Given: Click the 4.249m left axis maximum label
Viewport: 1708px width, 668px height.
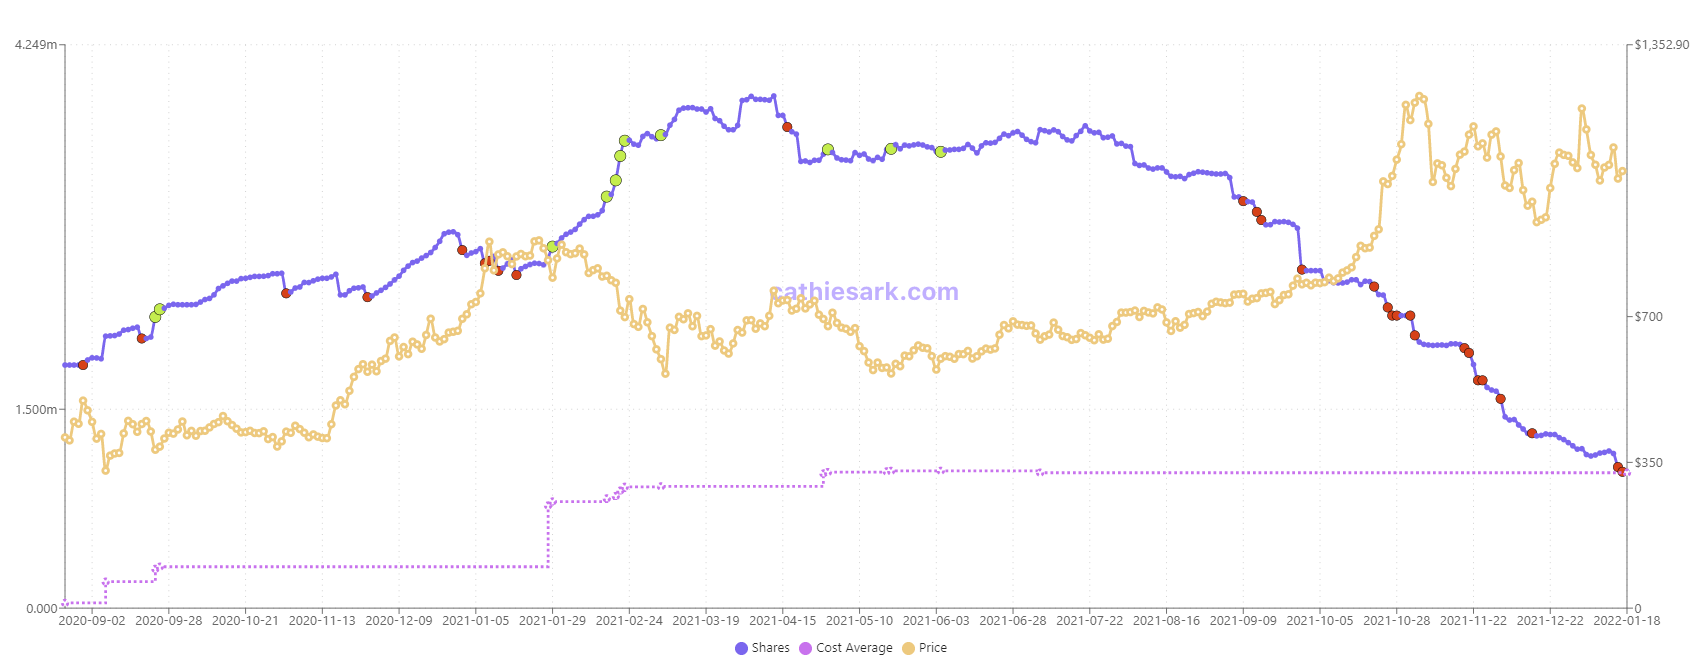Looking at the screenshot, I should tap(36, 45).
